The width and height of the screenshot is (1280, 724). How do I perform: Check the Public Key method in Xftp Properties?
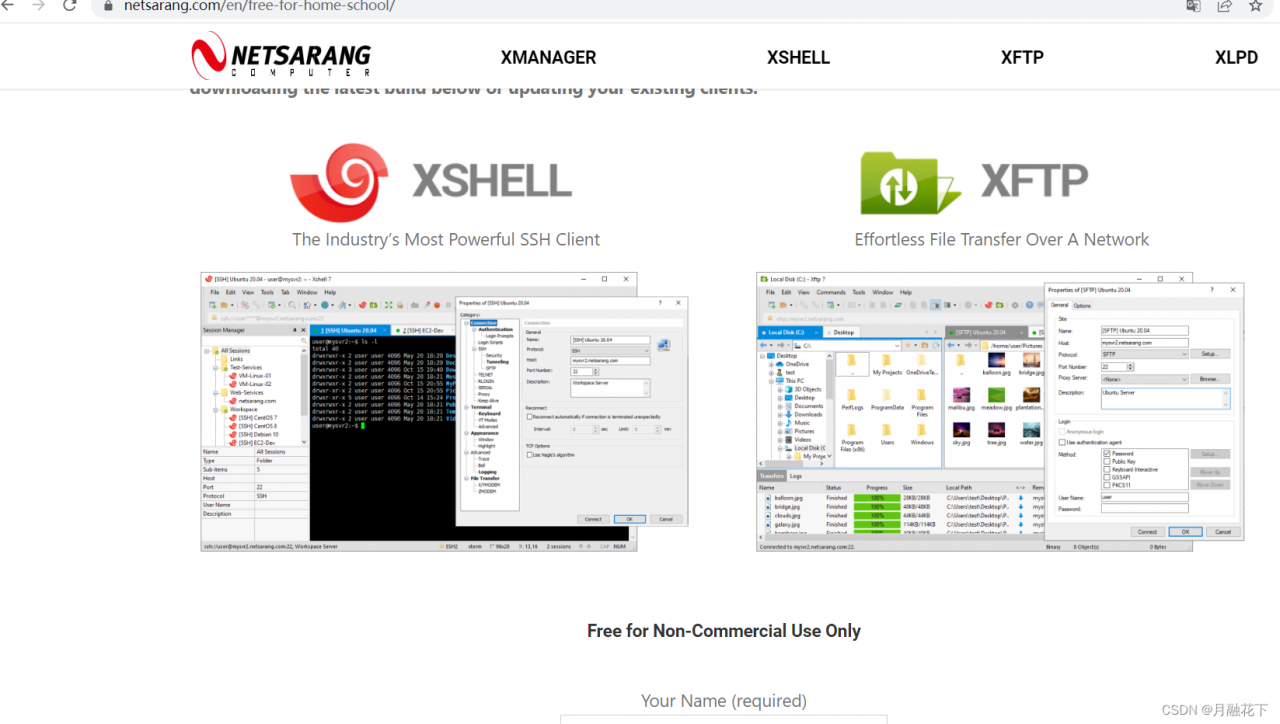tap(1107, 462)
